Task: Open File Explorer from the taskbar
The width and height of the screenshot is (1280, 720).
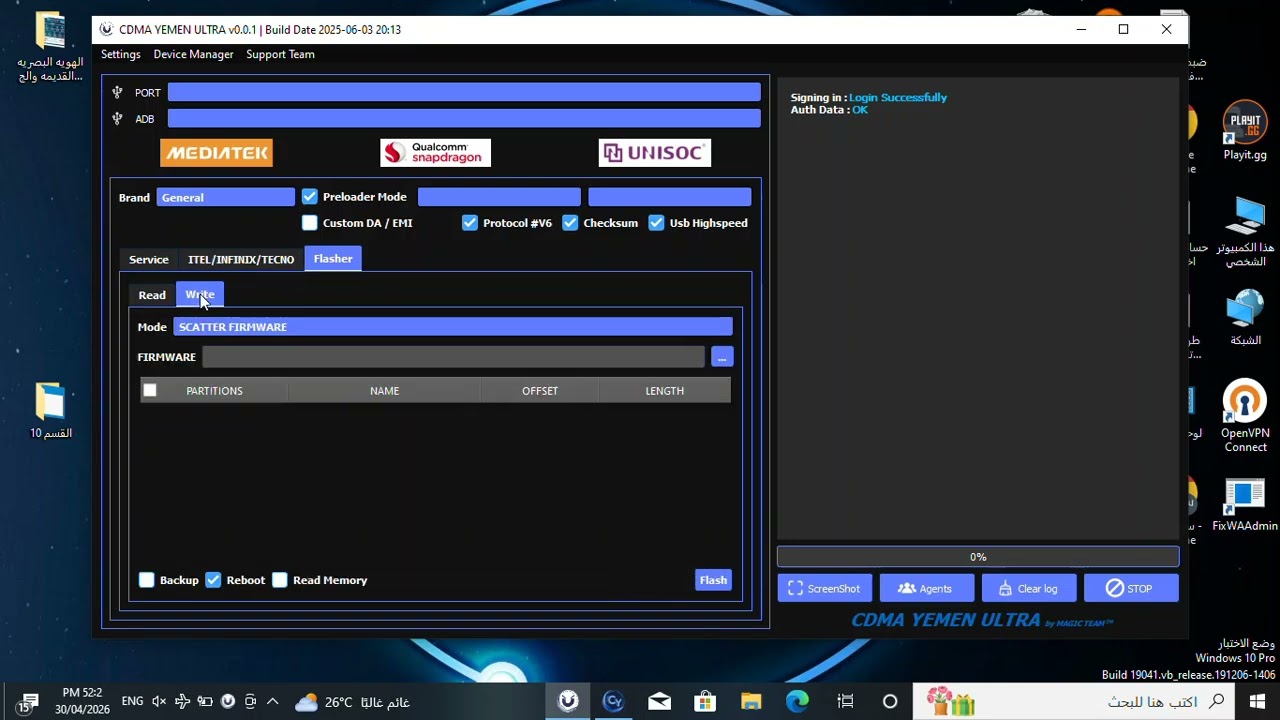Action: coord(751,702)
